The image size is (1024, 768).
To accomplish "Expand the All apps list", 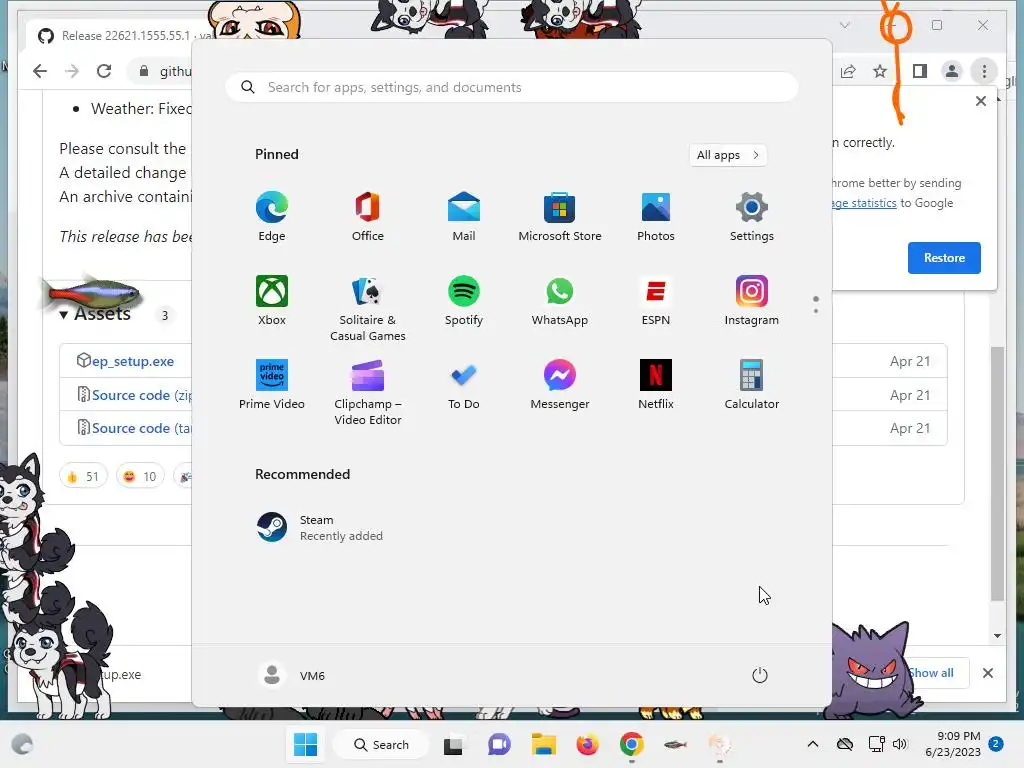I will [728, 155].
